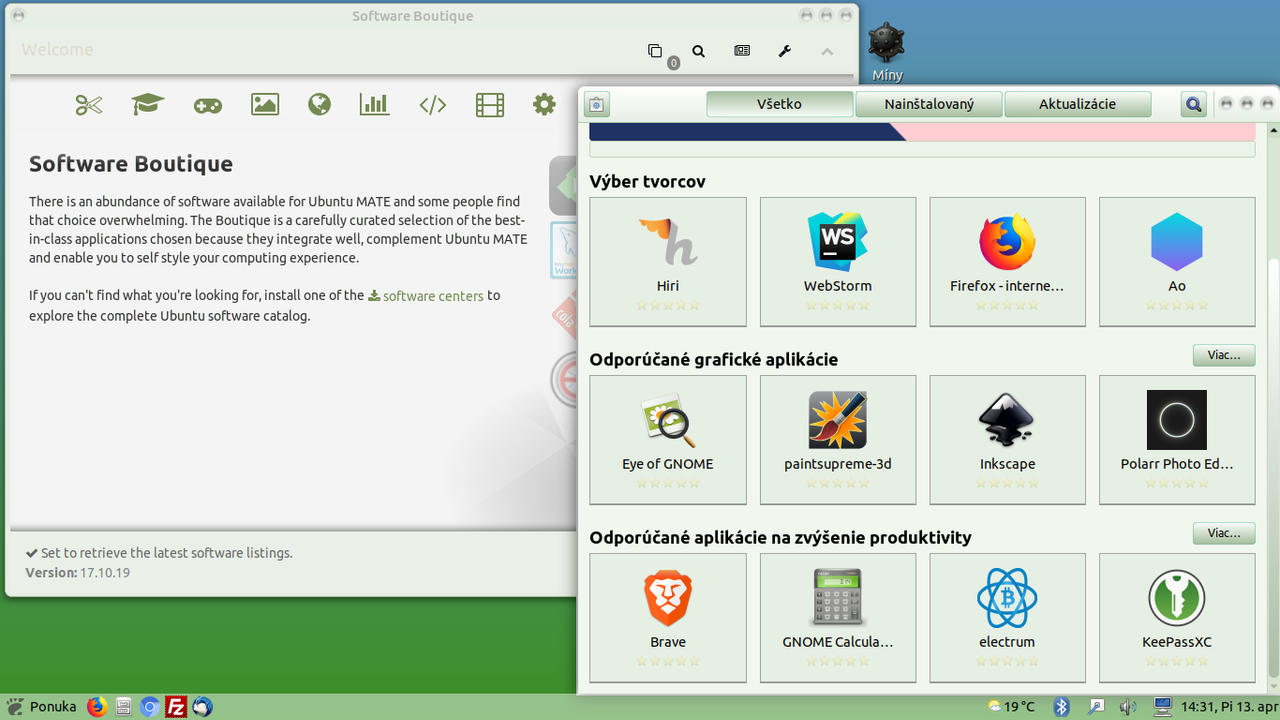1280x720 pixels.
Task: Click the 19 °C weather indicator
Action: point(1011,707)
